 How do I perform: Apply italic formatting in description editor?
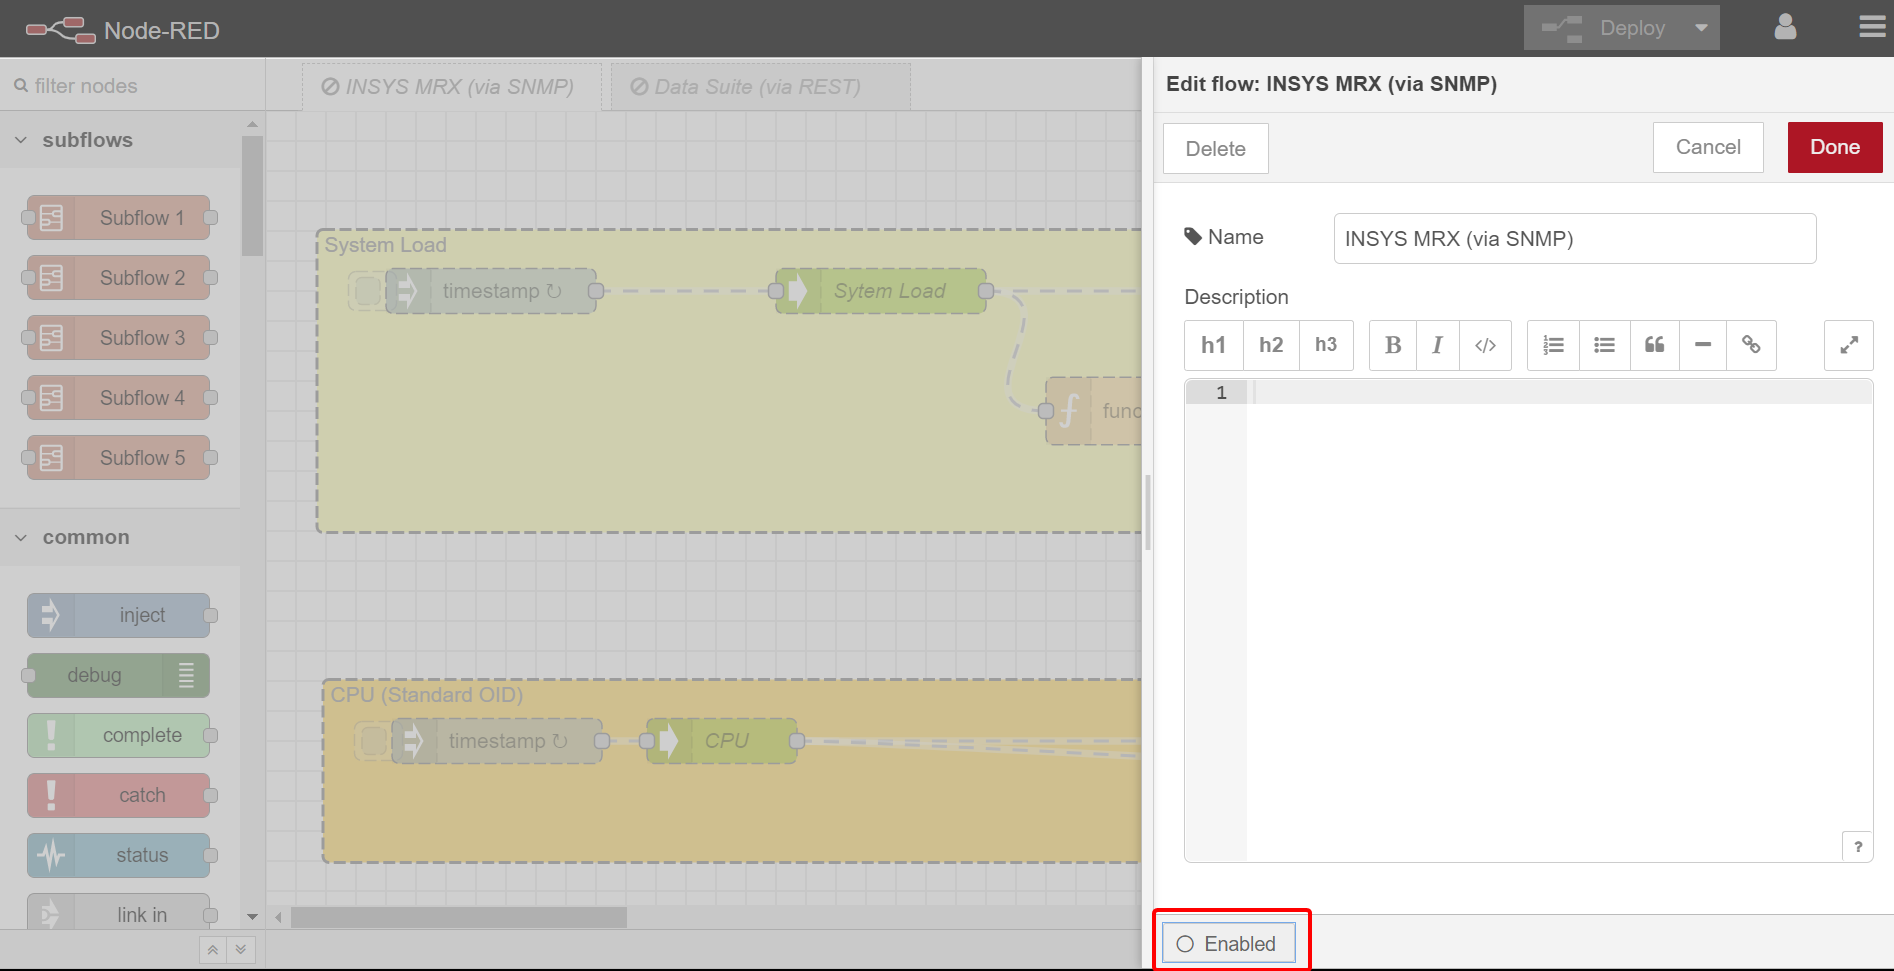[1437, 345]
